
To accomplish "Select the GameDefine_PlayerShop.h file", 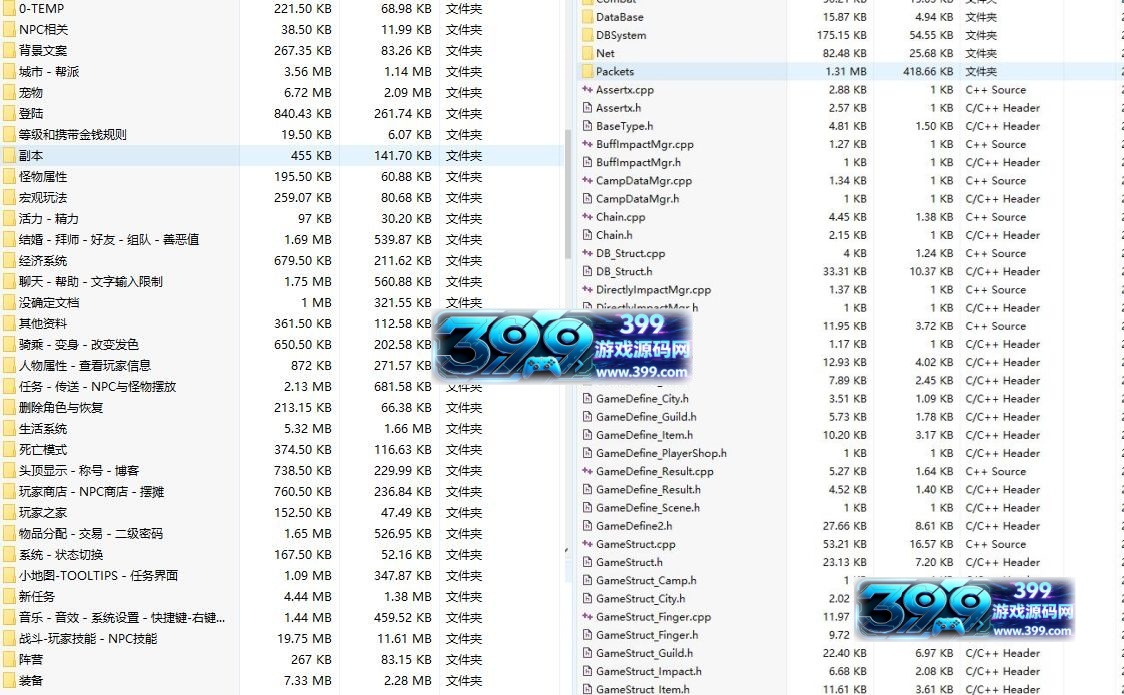I will point(662,453).
